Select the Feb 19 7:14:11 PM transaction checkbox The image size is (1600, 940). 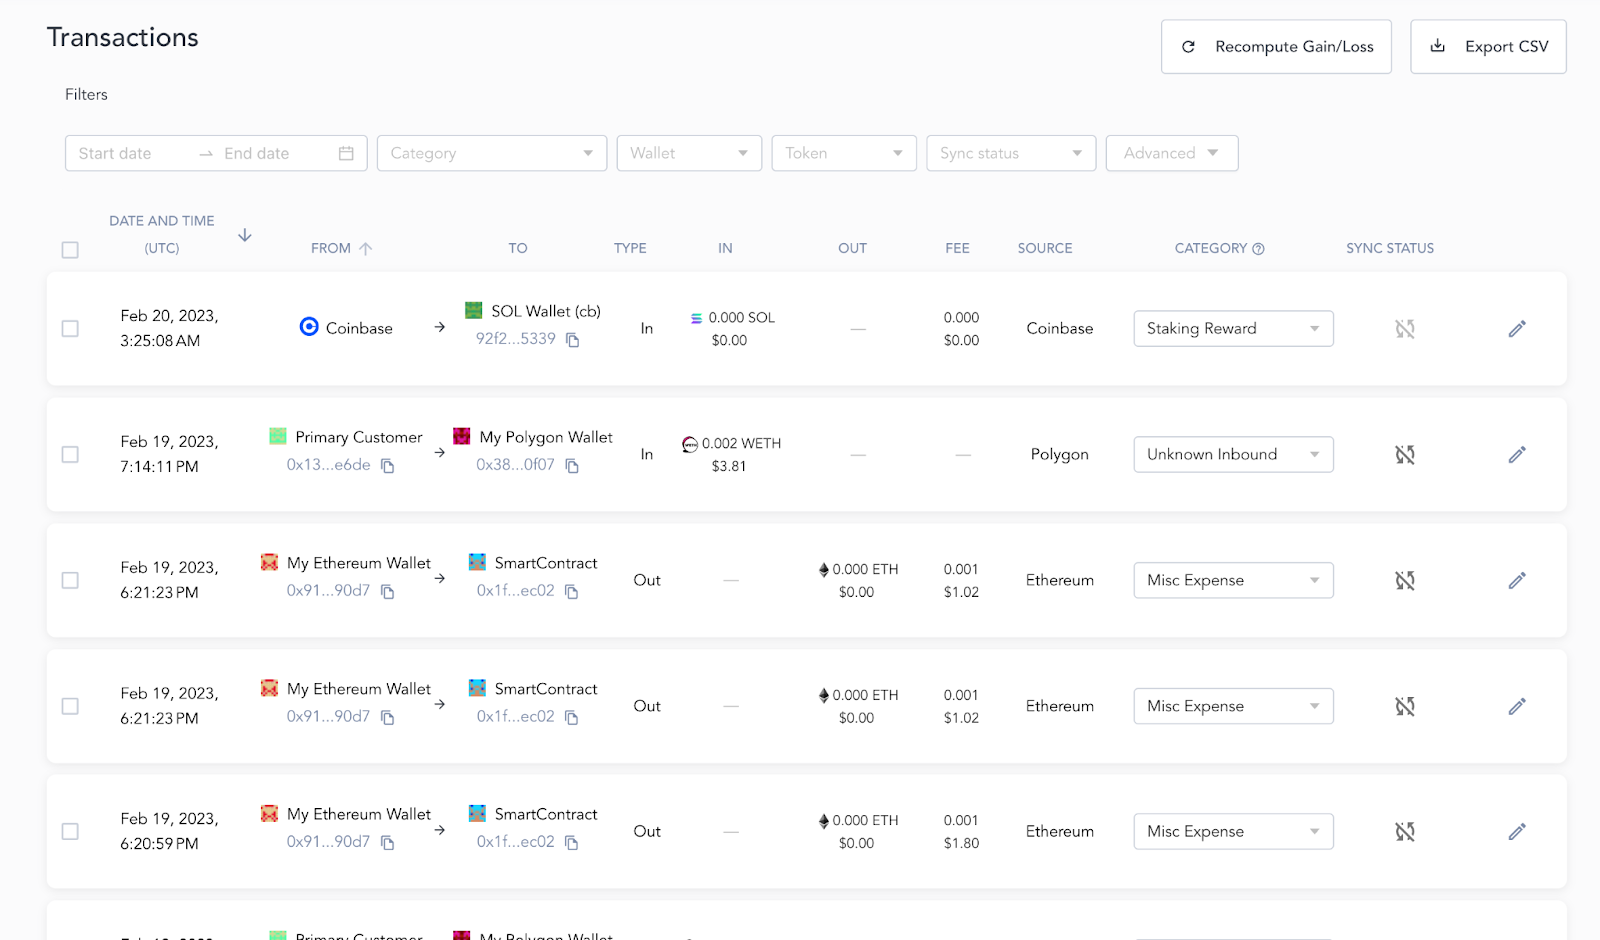pyautogui.click(x=70, y=455)
